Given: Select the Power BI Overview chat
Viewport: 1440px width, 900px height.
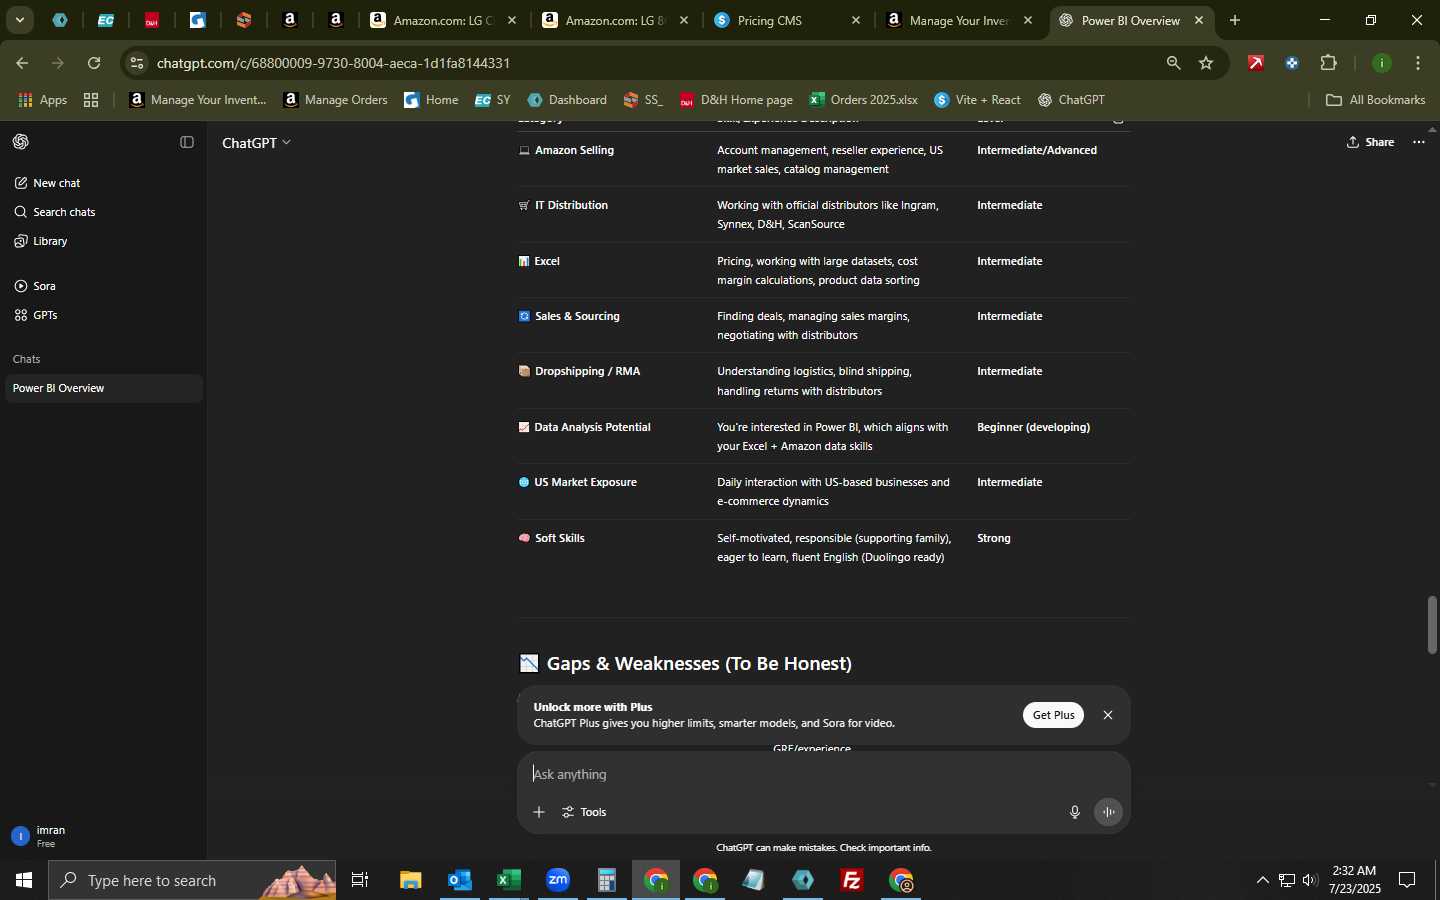Looking at the screenshot, I should (x=104, y=388).
